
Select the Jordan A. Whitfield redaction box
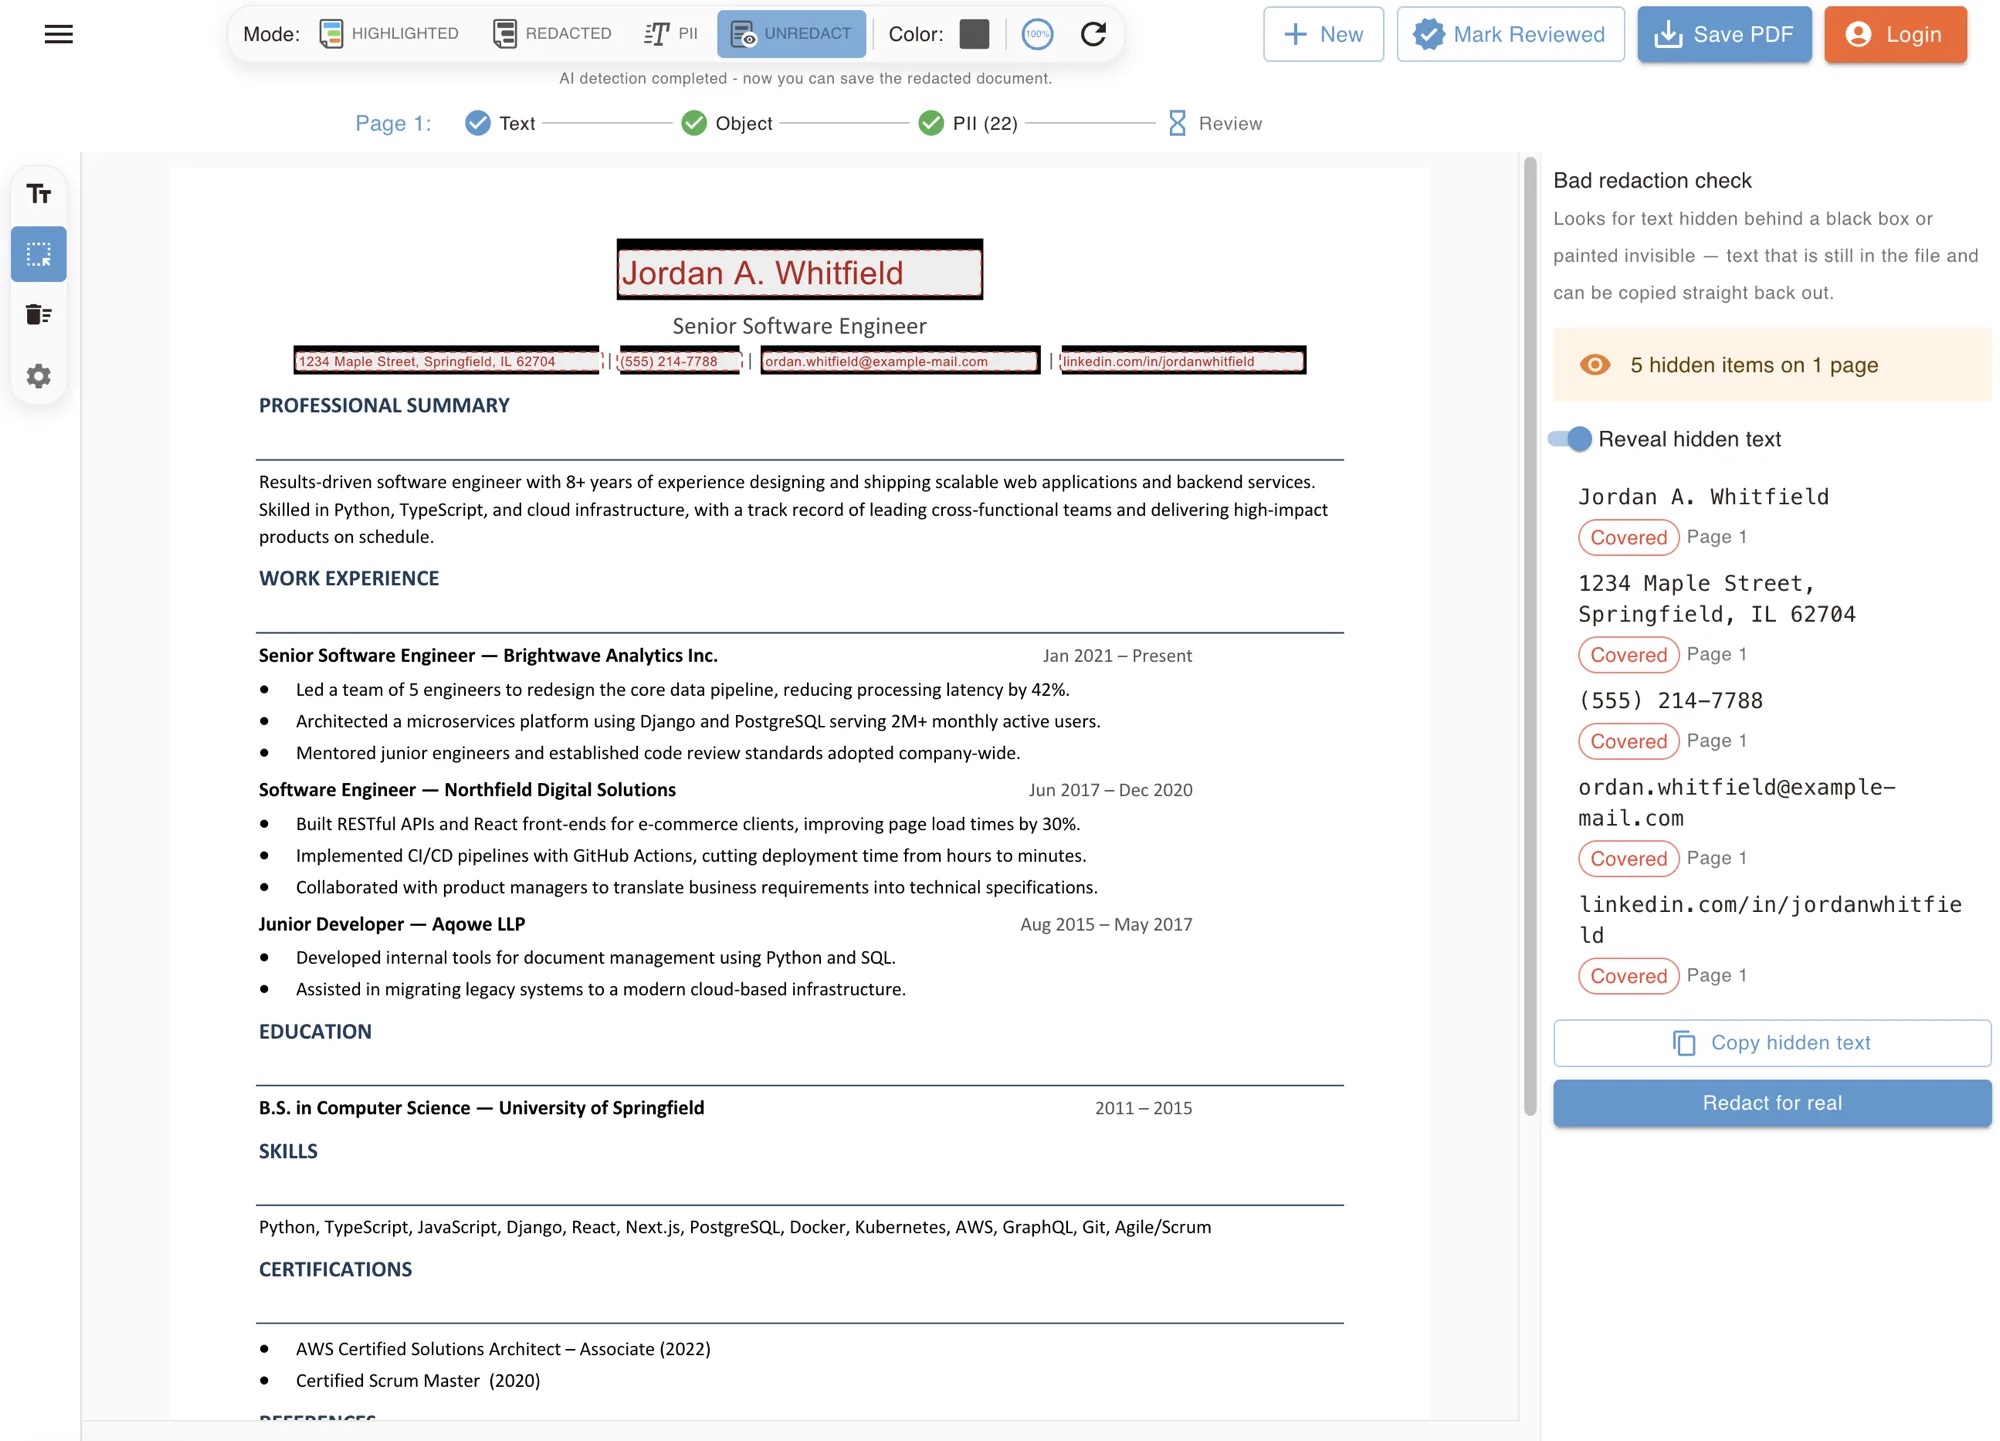[800, 270]
